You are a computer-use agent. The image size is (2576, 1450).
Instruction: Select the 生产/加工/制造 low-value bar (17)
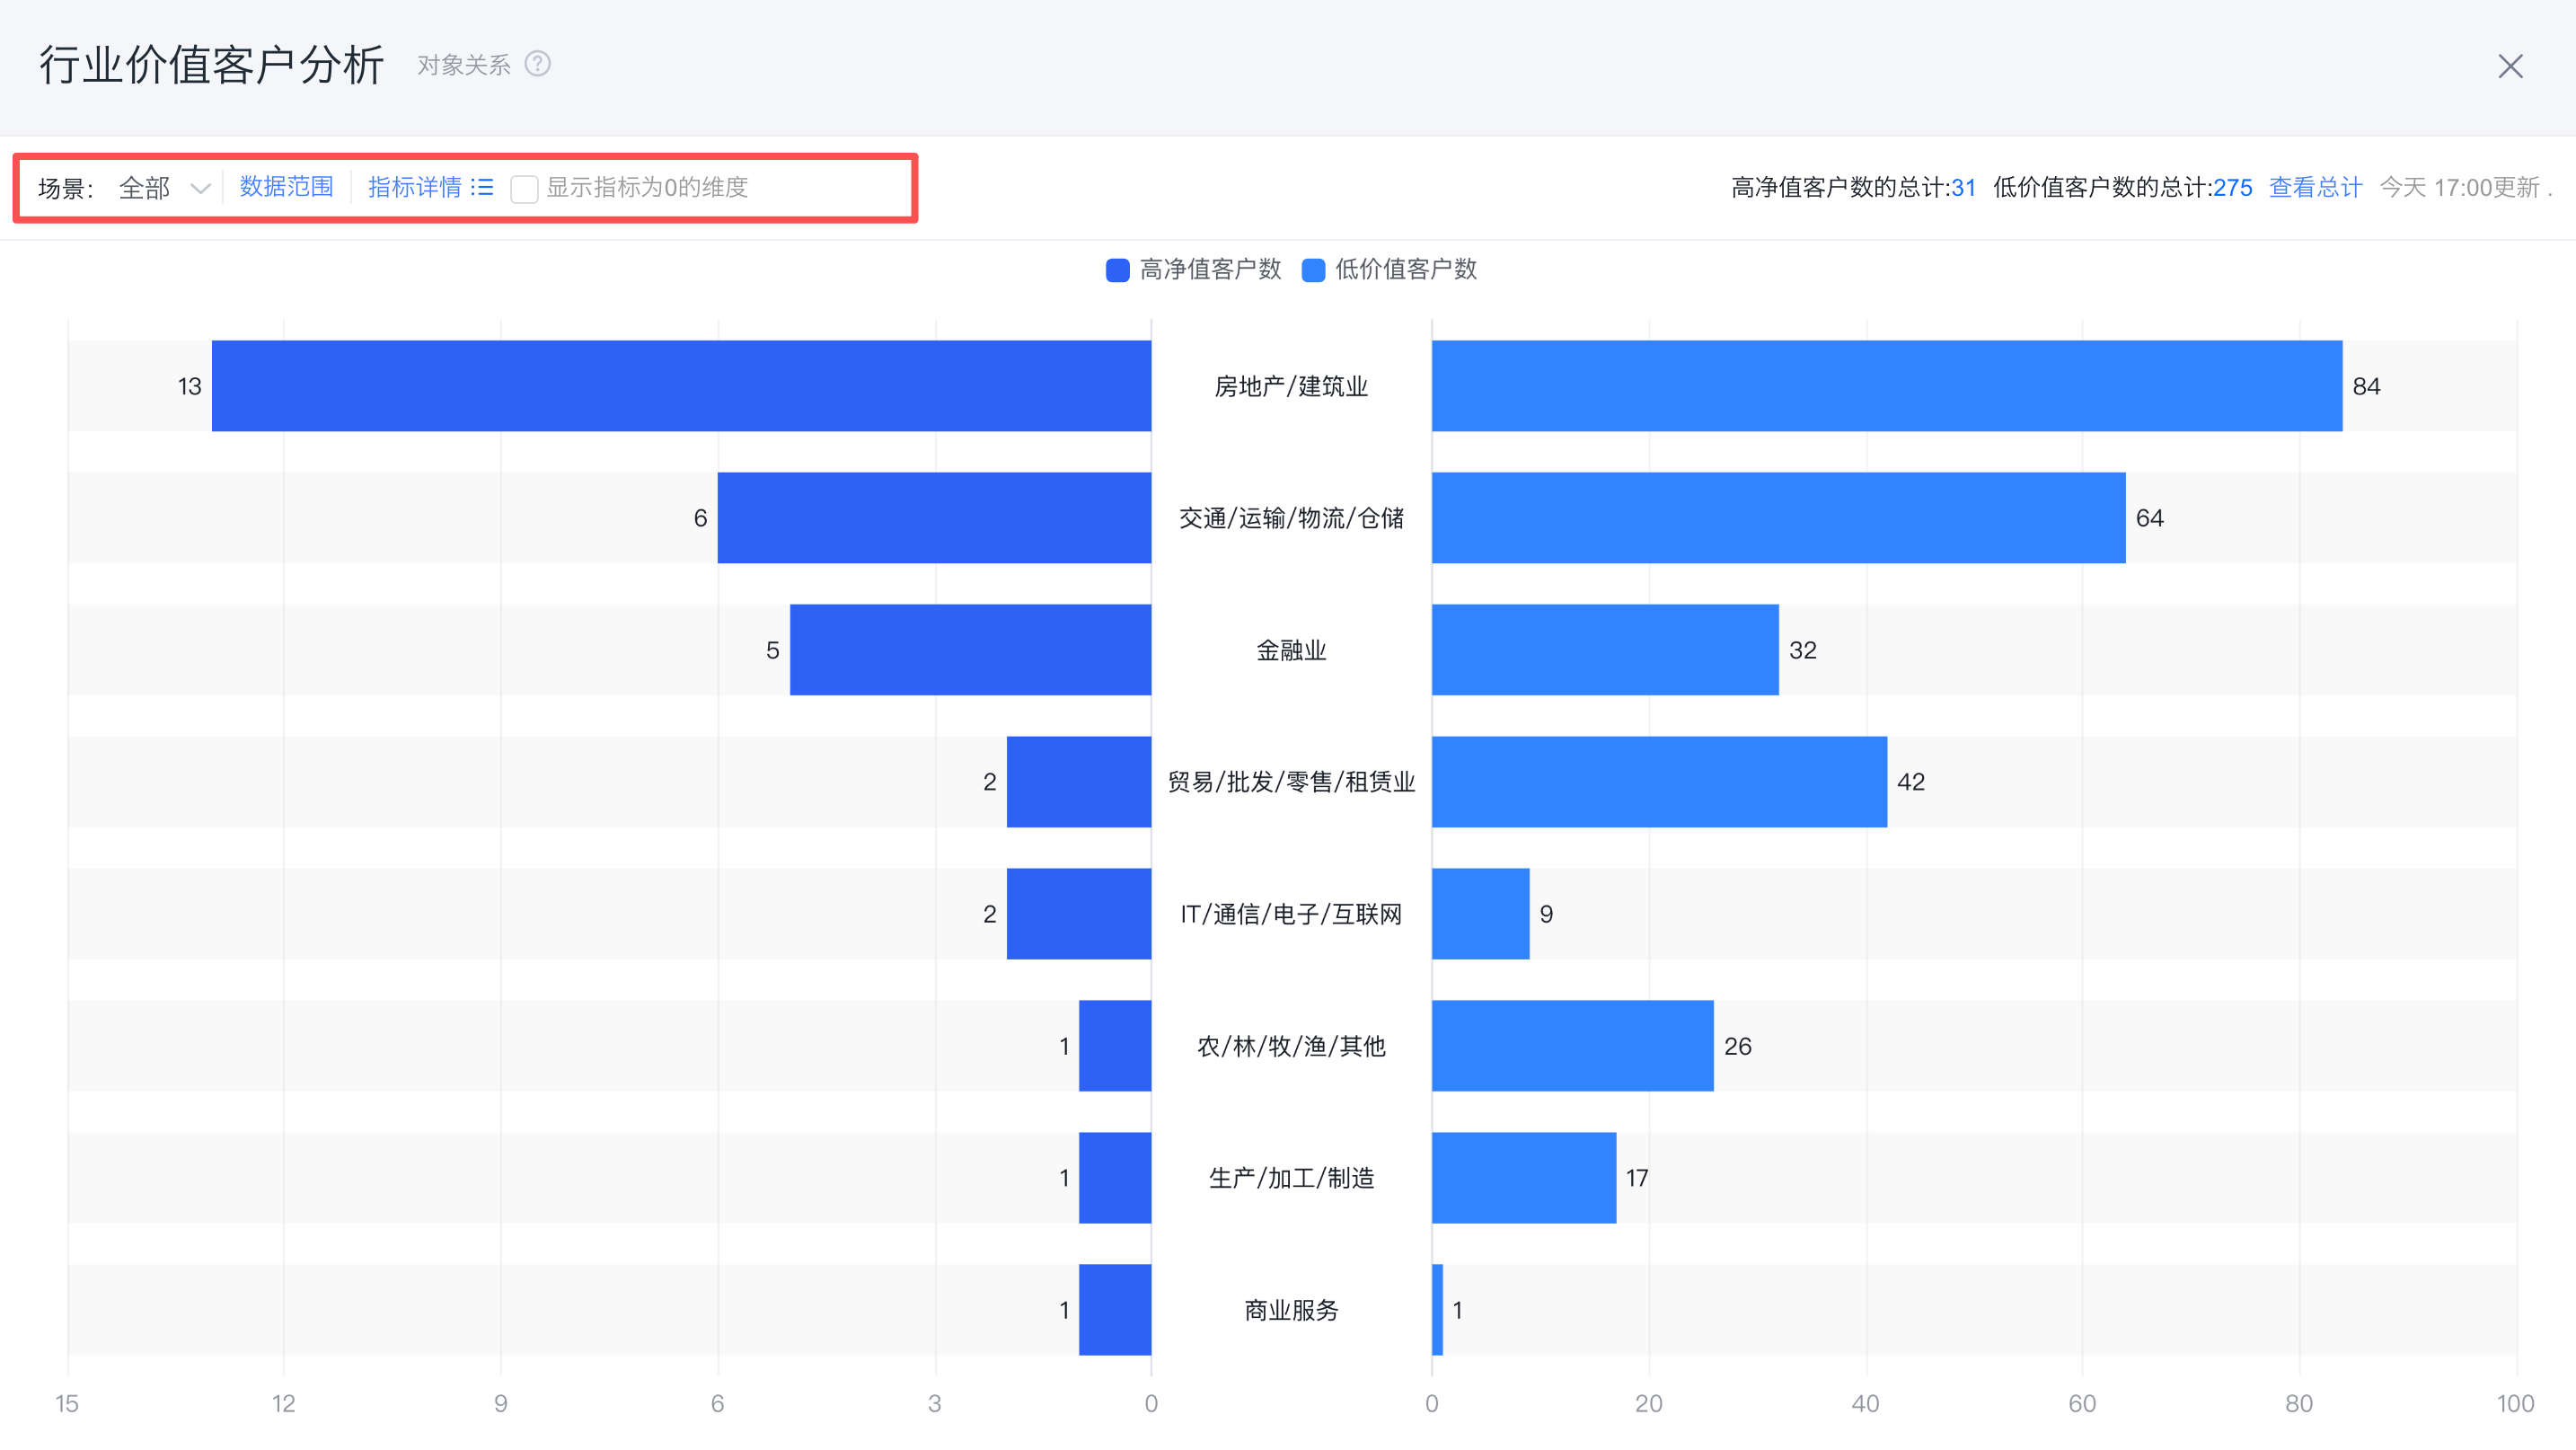coord(1523,1178)
